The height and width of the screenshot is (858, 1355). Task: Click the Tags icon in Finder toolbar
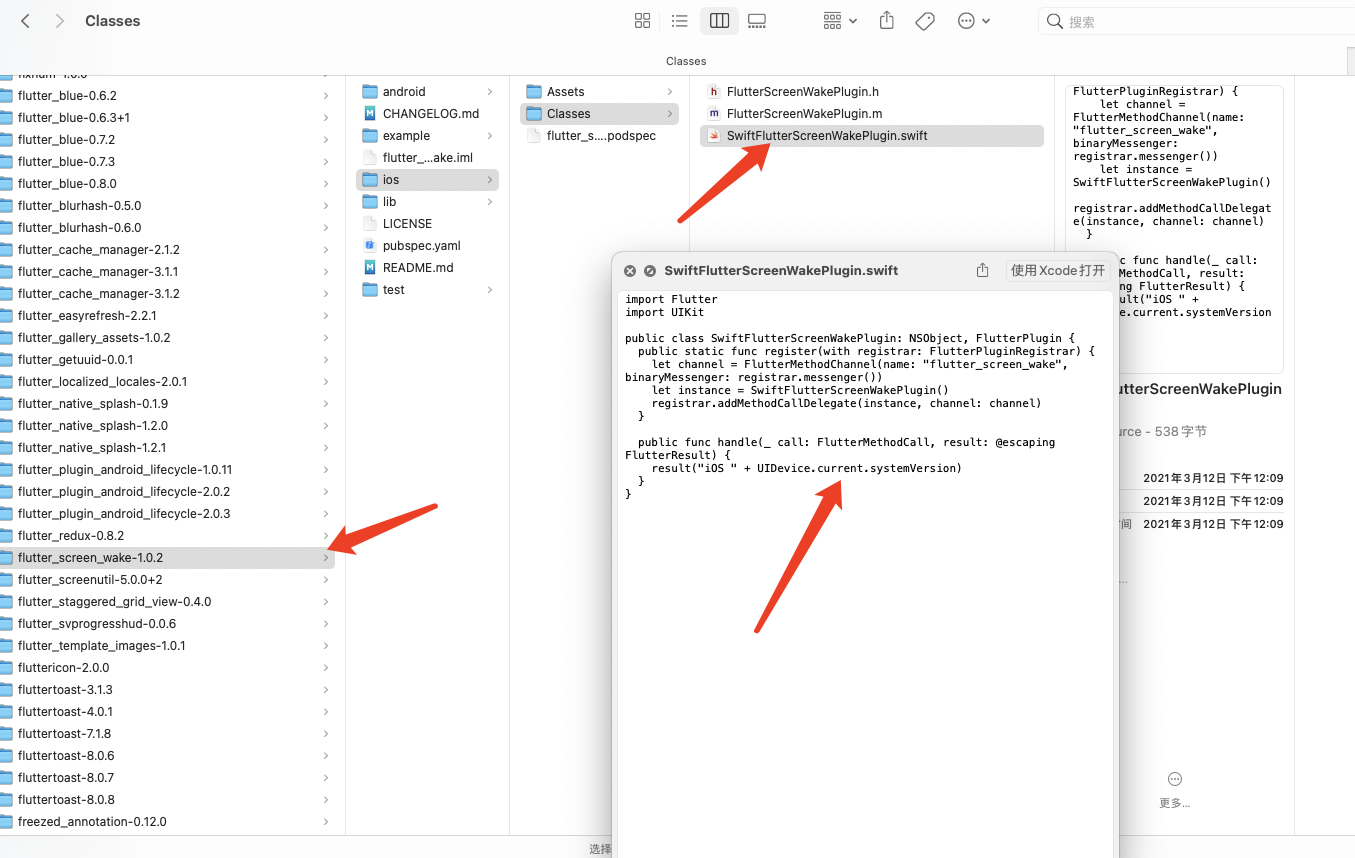point(925,21)
